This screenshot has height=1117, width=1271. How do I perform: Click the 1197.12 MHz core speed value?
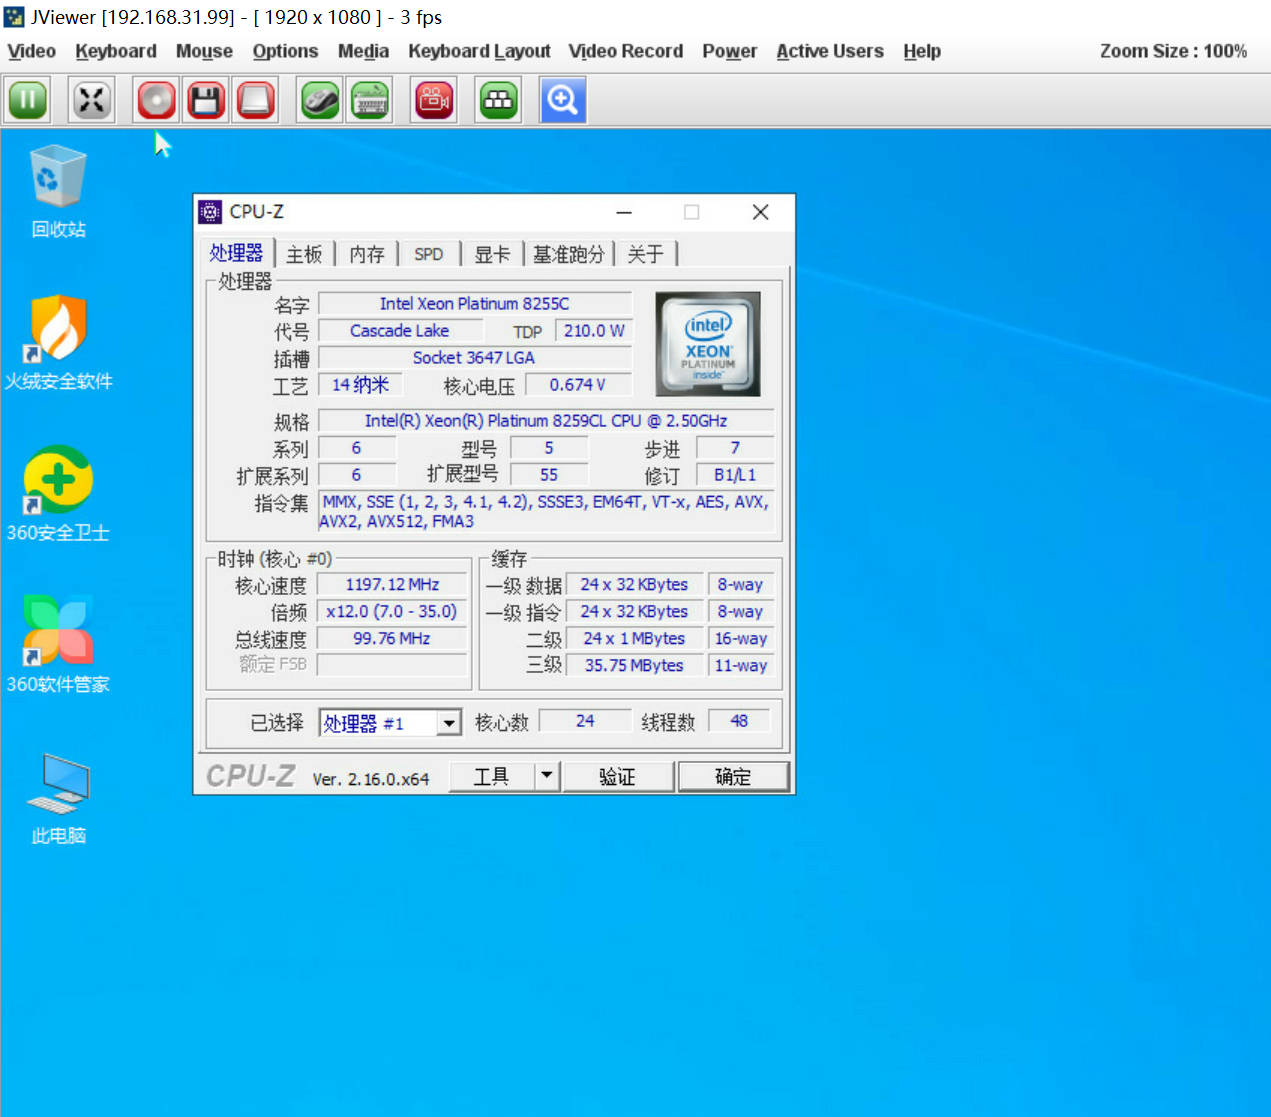click(x=392, y=585)
